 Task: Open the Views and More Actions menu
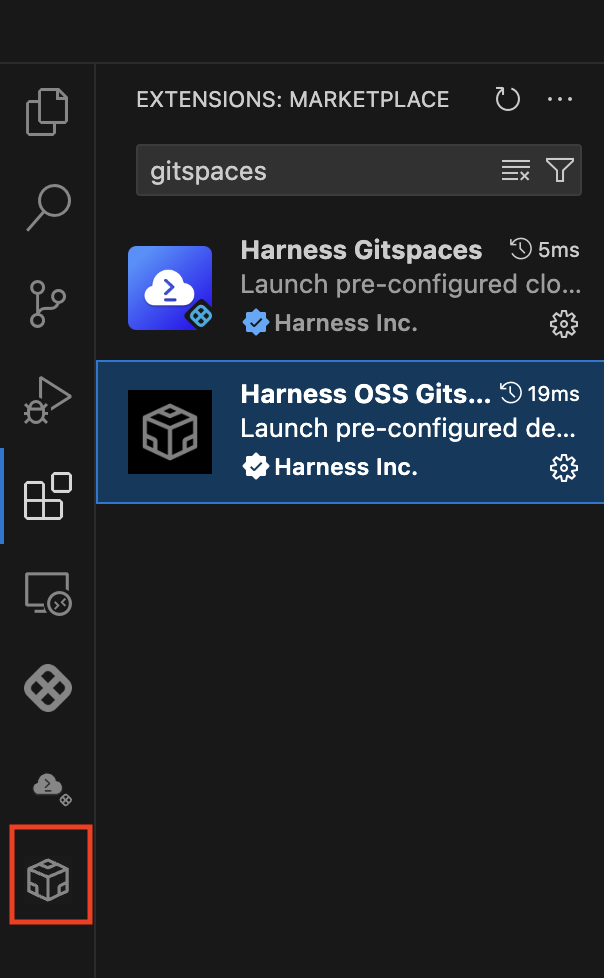point(560,99)
